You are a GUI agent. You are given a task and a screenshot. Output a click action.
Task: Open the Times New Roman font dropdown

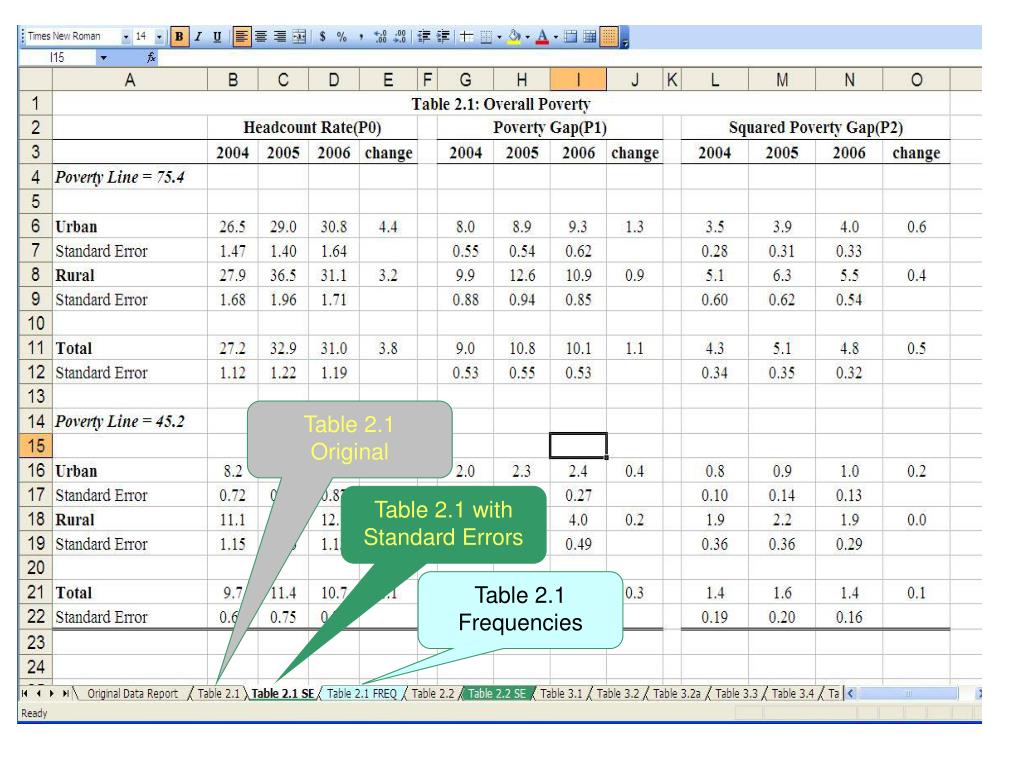click(126, 37)
